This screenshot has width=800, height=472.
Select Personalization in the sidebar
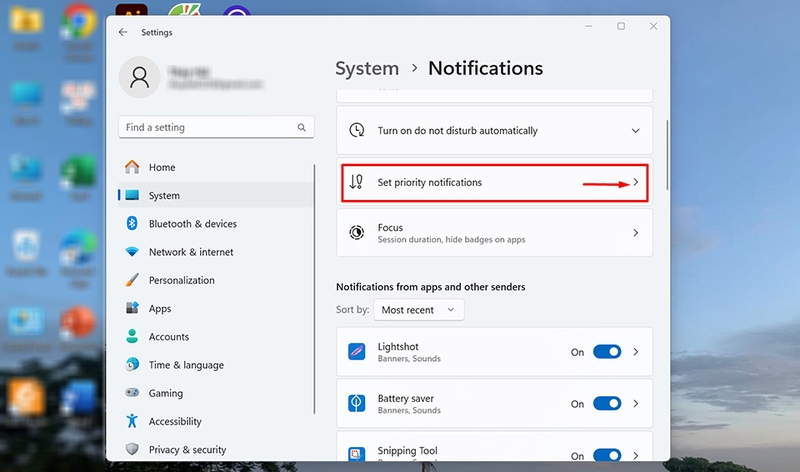[x=216, y=280]
